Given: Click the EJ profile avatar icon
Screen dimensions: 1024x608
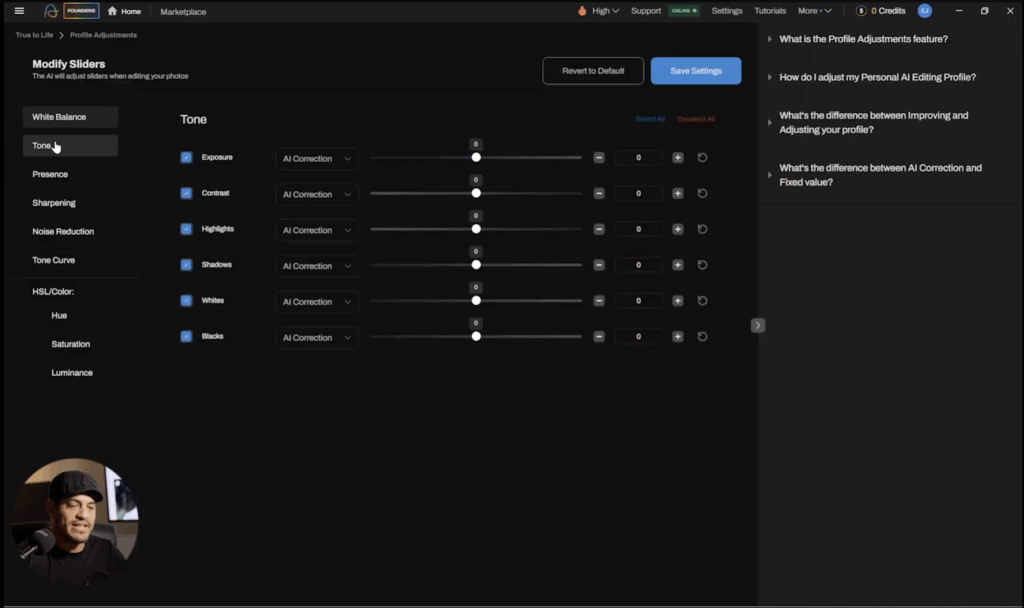Looking at the screenshot, I should tap(922, 11).
